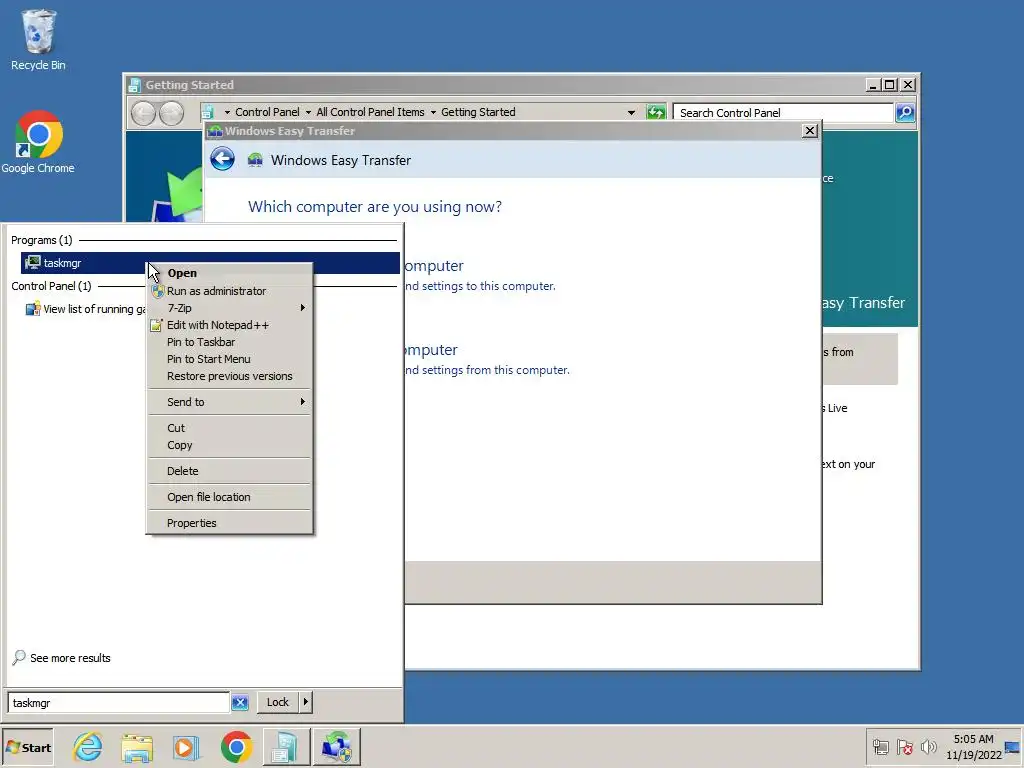Launch Windows Media Player from taskbar

(186, 747)
